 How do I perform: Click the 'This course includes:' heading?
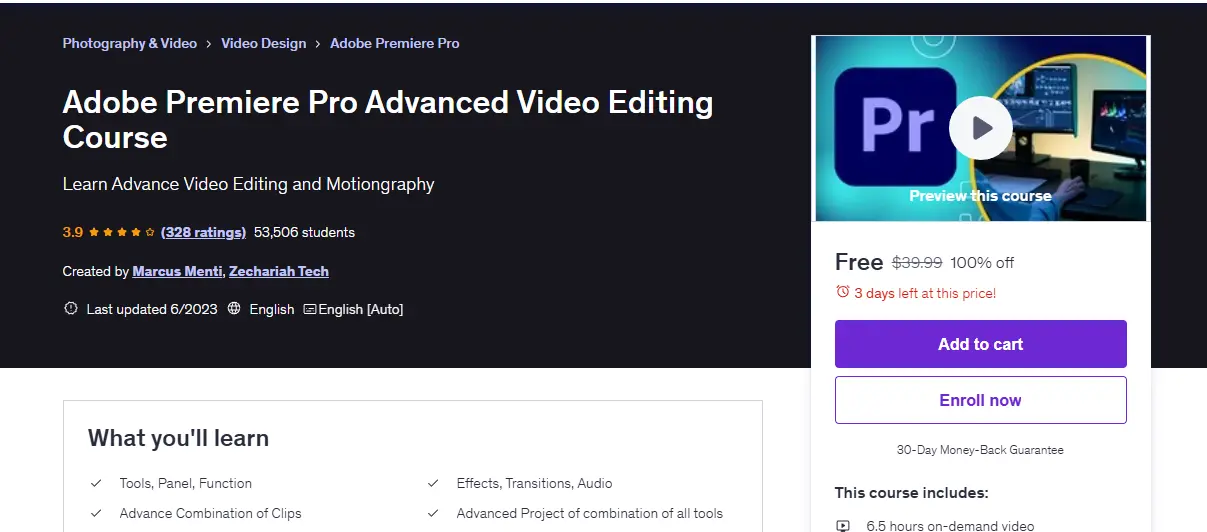point(912,492)
